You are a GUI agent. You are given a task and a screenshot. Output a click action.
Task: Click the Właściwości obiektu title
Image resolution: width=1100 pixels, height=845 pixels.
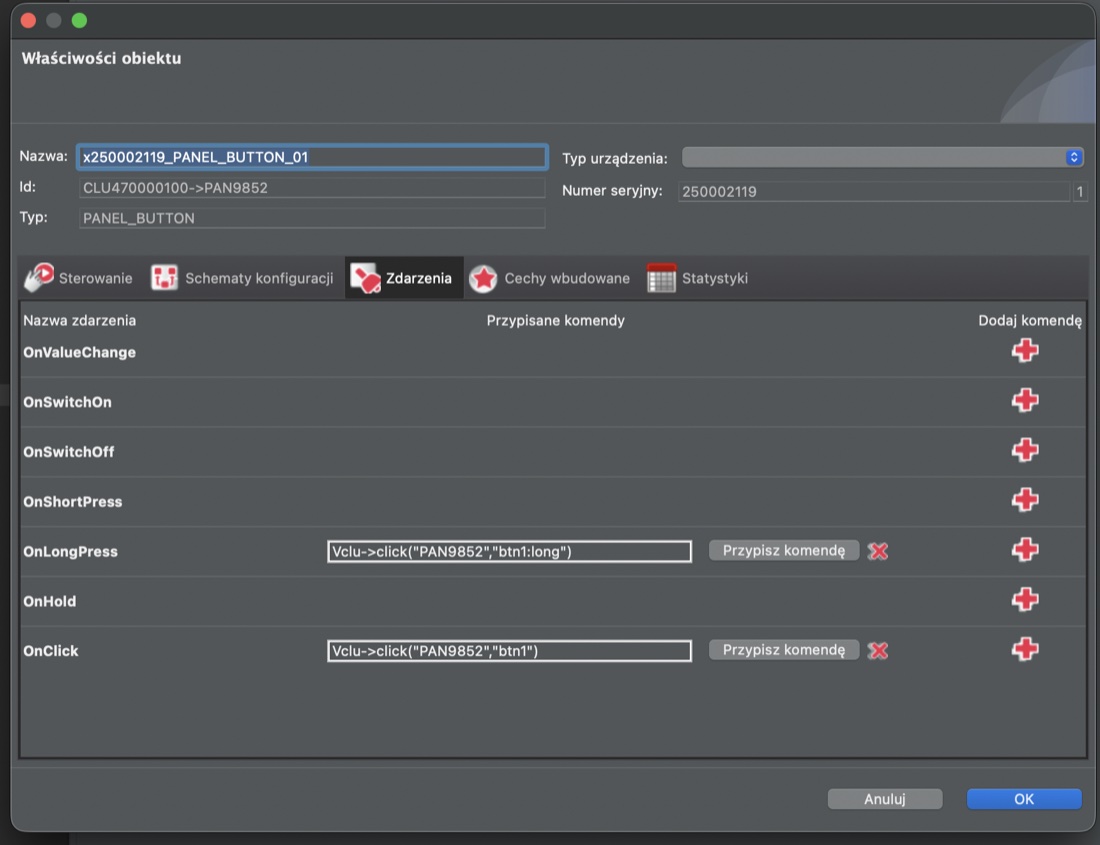pyautogui.click(x=101, y=58)
